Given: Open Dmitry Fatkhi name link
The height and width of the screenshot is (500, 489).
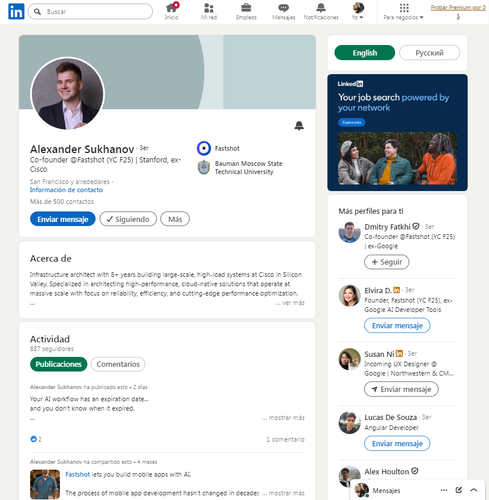Looking at the screenshot, I should pyautogui.click(x=387, y=227).
